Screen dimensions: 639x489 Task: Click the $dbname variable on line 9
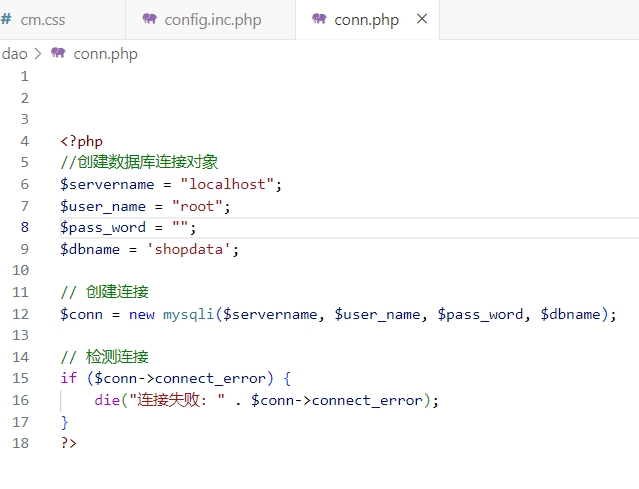pyautogui.click(x=90, y=249)
